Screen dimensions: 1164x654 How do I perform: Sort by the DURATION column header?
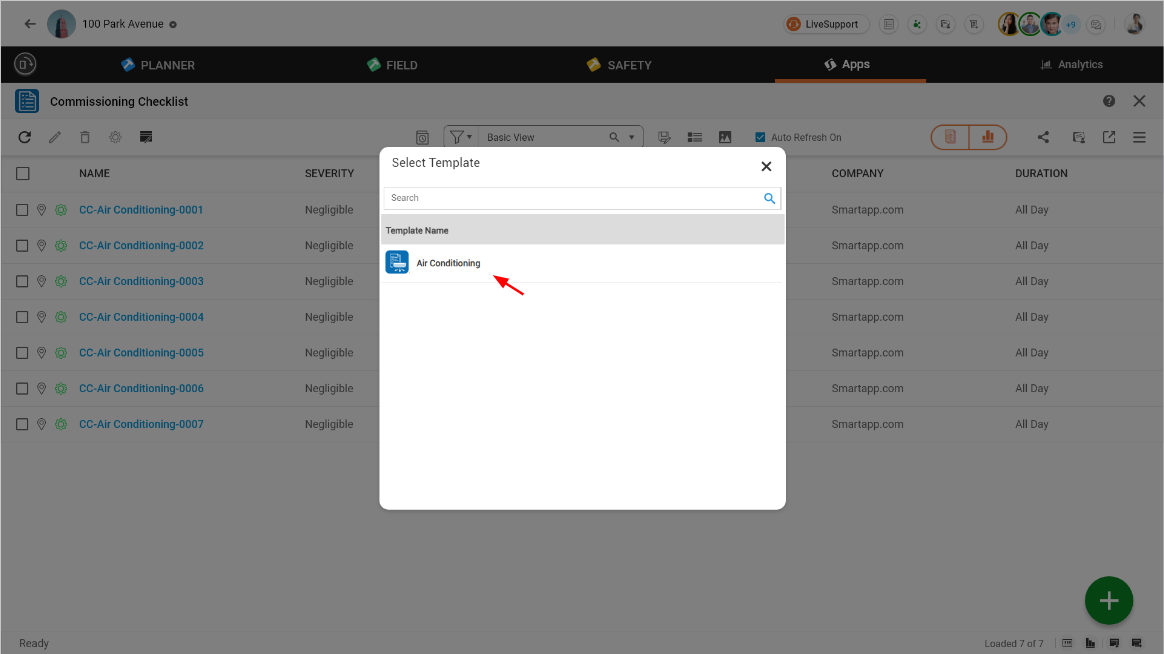(x=1042, y=174)
